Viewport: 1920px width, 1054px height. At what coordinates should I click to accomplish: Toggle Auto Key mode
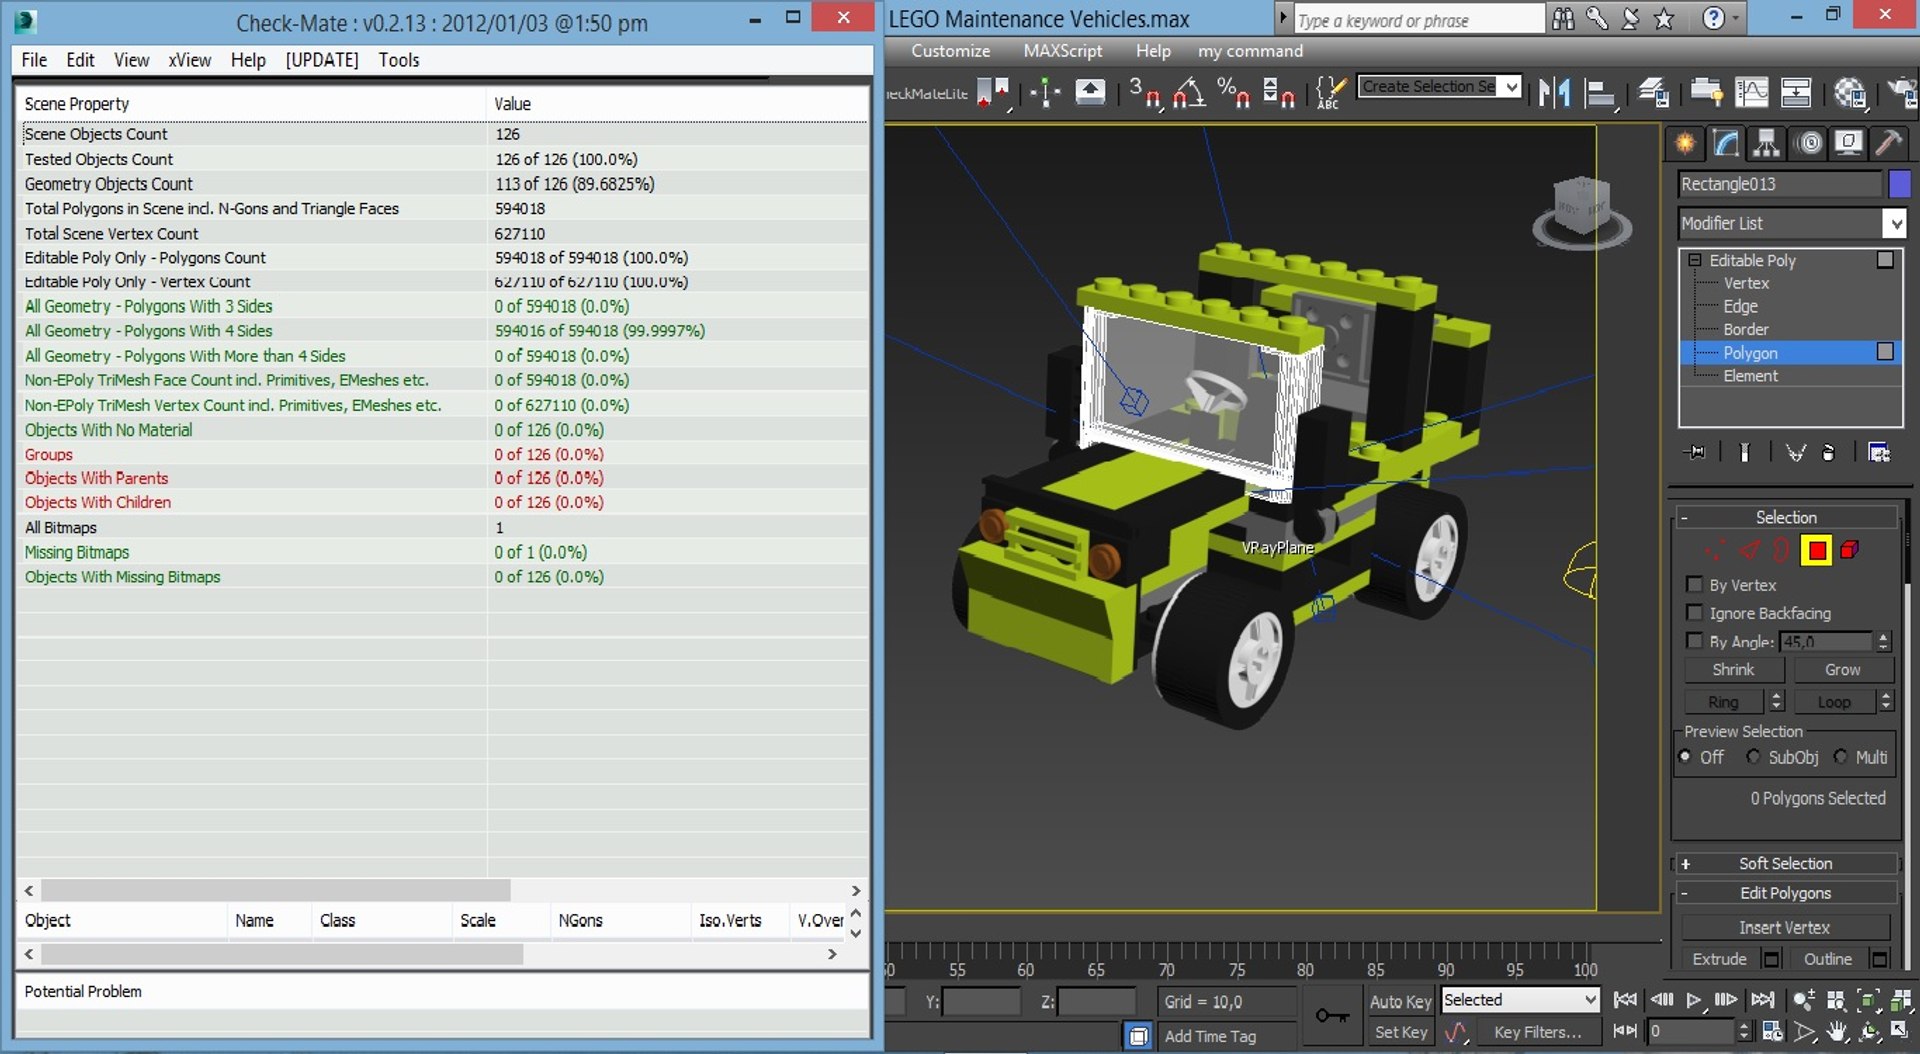click(x=1401, y=1001)
